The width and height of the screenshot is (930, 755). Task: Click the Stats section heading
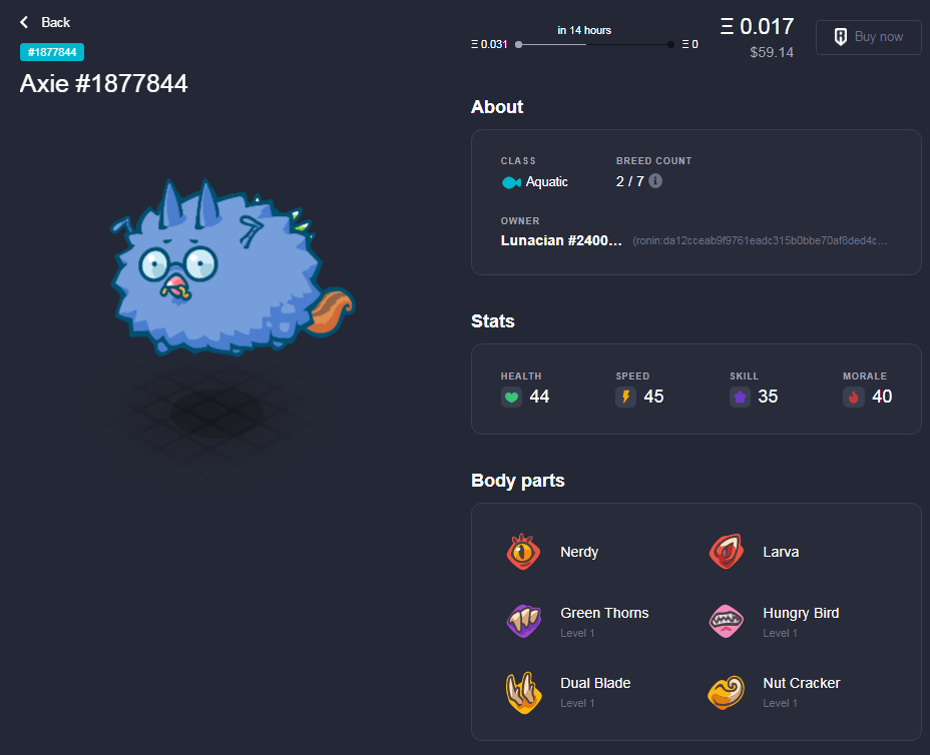493,321
